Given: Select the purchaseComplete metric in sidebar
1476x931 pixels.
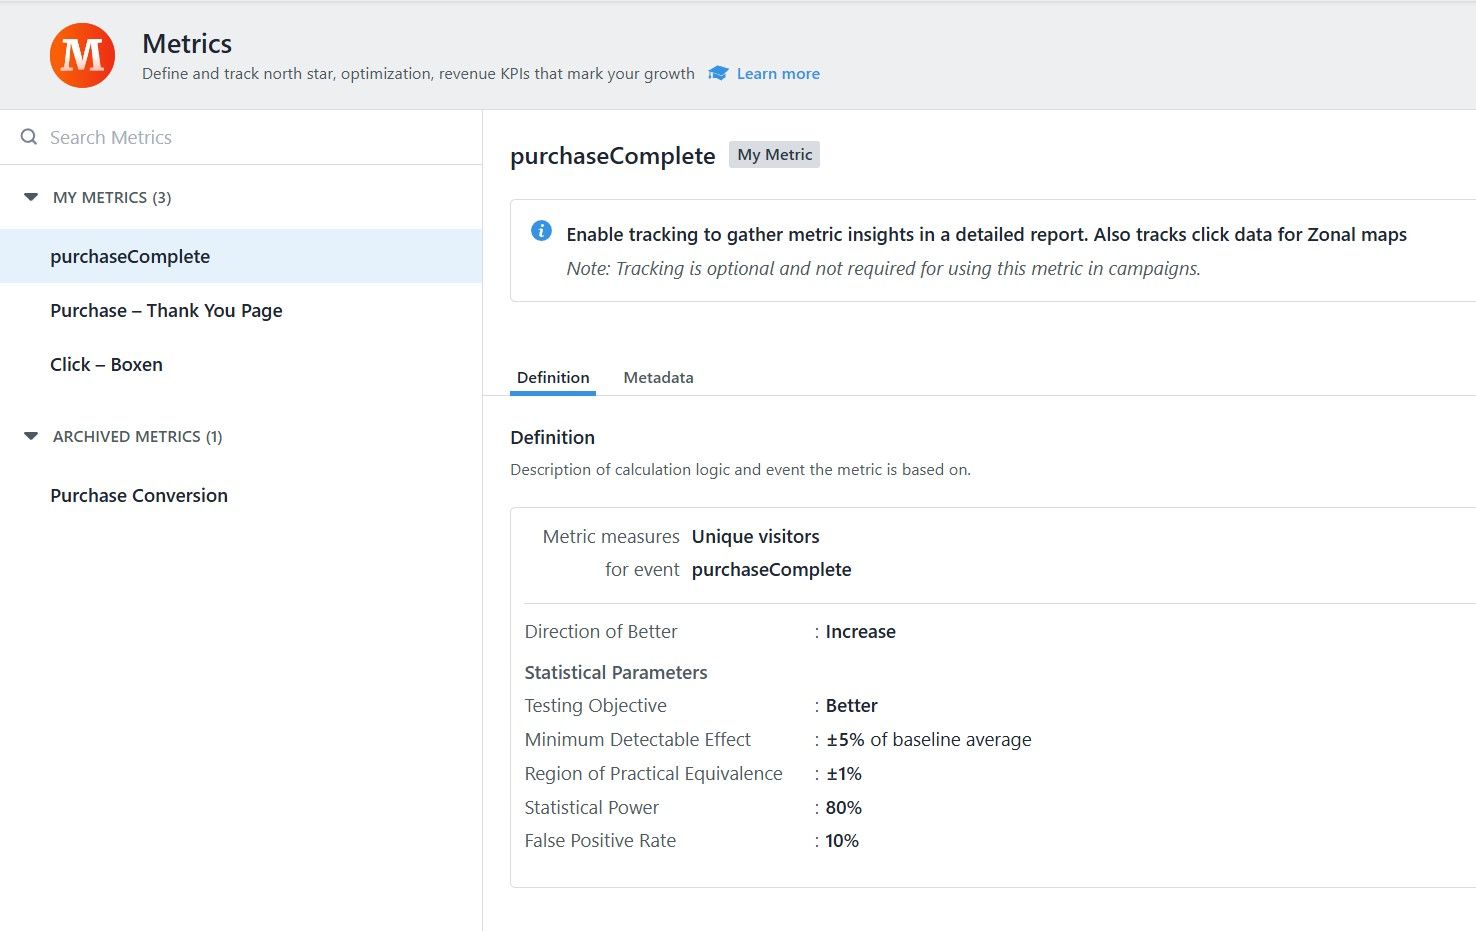Looking at the screenshot, I should [130, 256].
